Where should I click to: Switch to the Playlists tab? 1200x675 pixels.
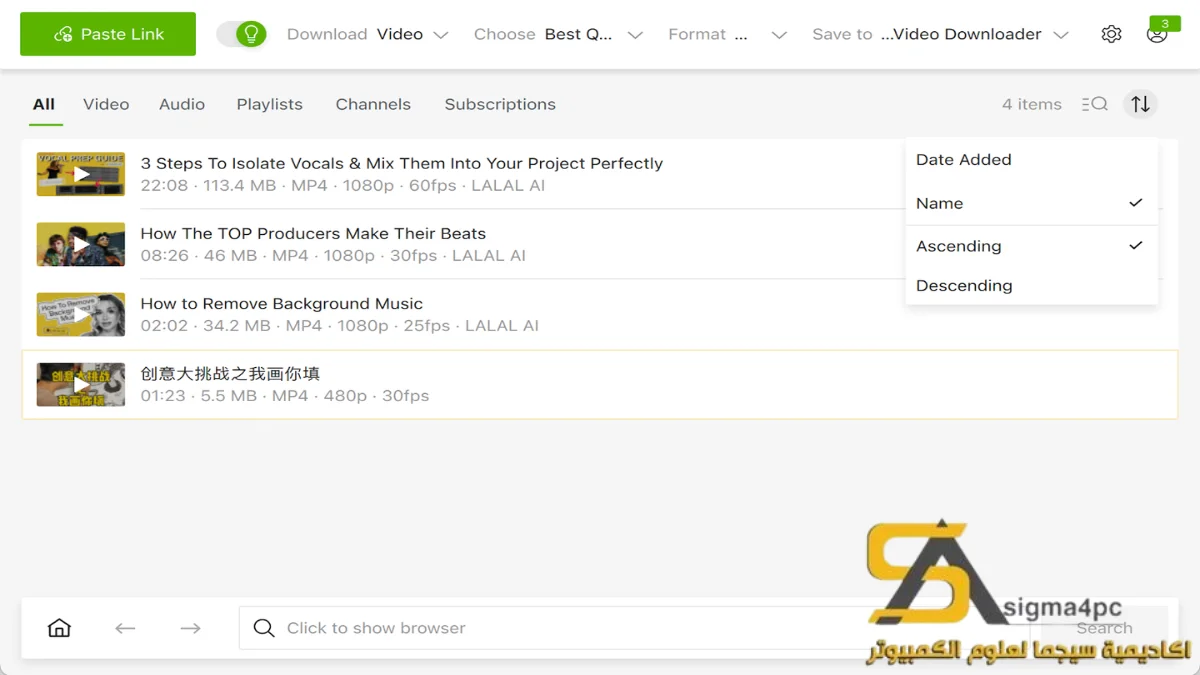(270, 104)
